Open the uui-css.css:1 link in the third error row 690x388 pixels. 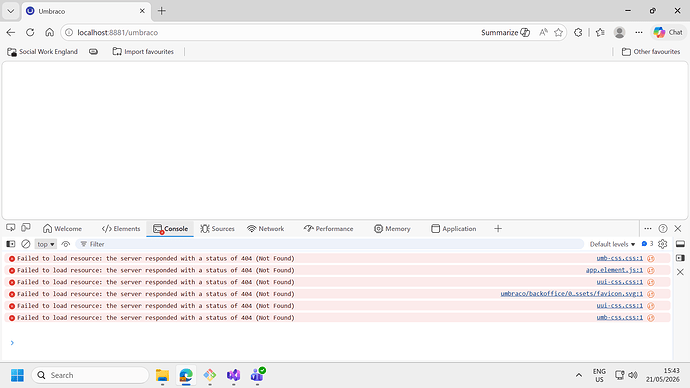click(620, 282)
